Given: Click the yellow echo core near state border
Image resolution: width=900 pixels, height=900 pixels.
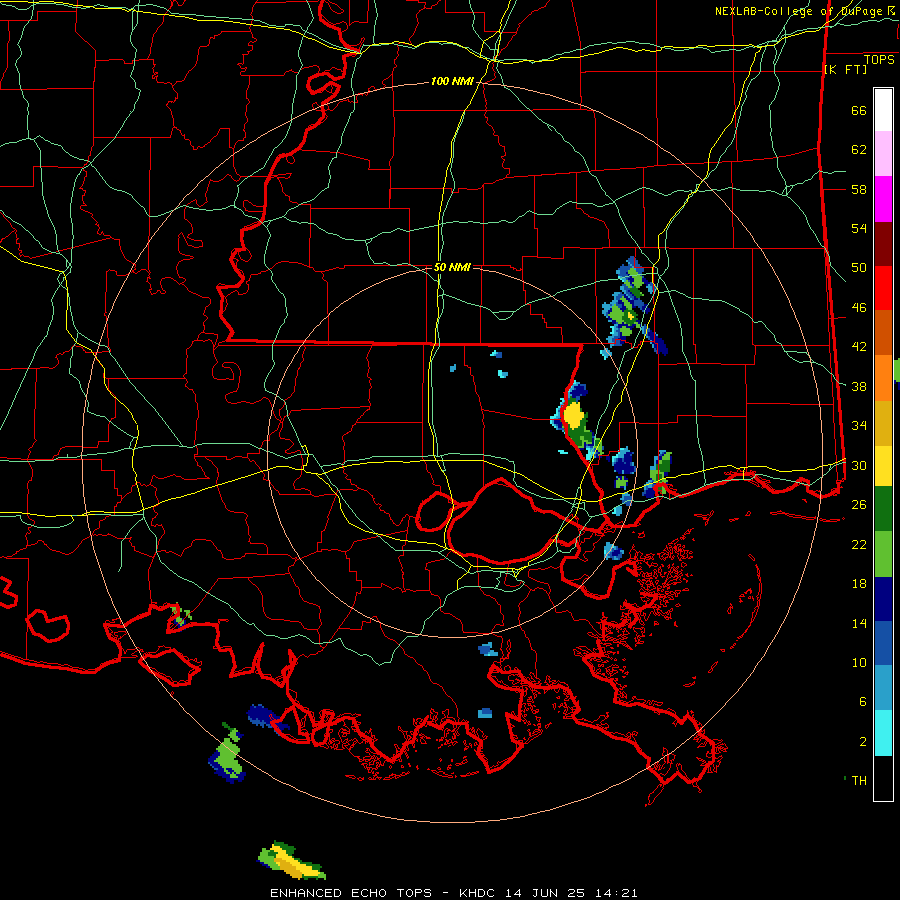Looking at the screenshot, I should click(573, 416).
